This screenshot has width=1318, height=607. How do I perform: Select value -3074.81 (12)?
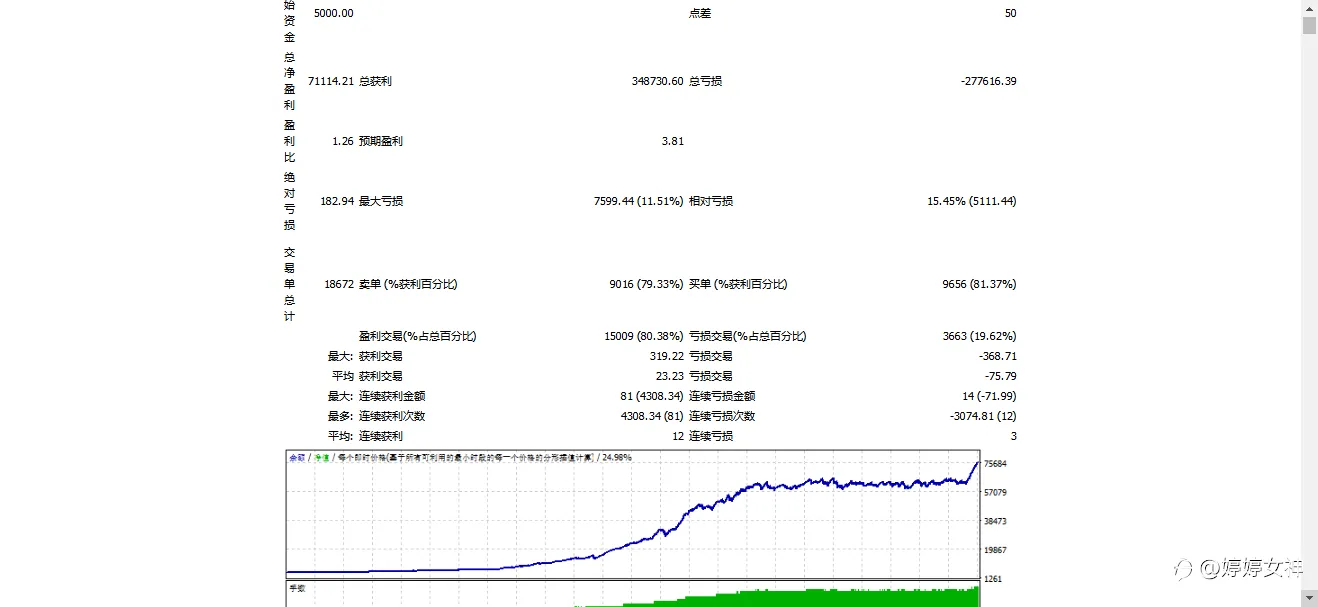983,416
